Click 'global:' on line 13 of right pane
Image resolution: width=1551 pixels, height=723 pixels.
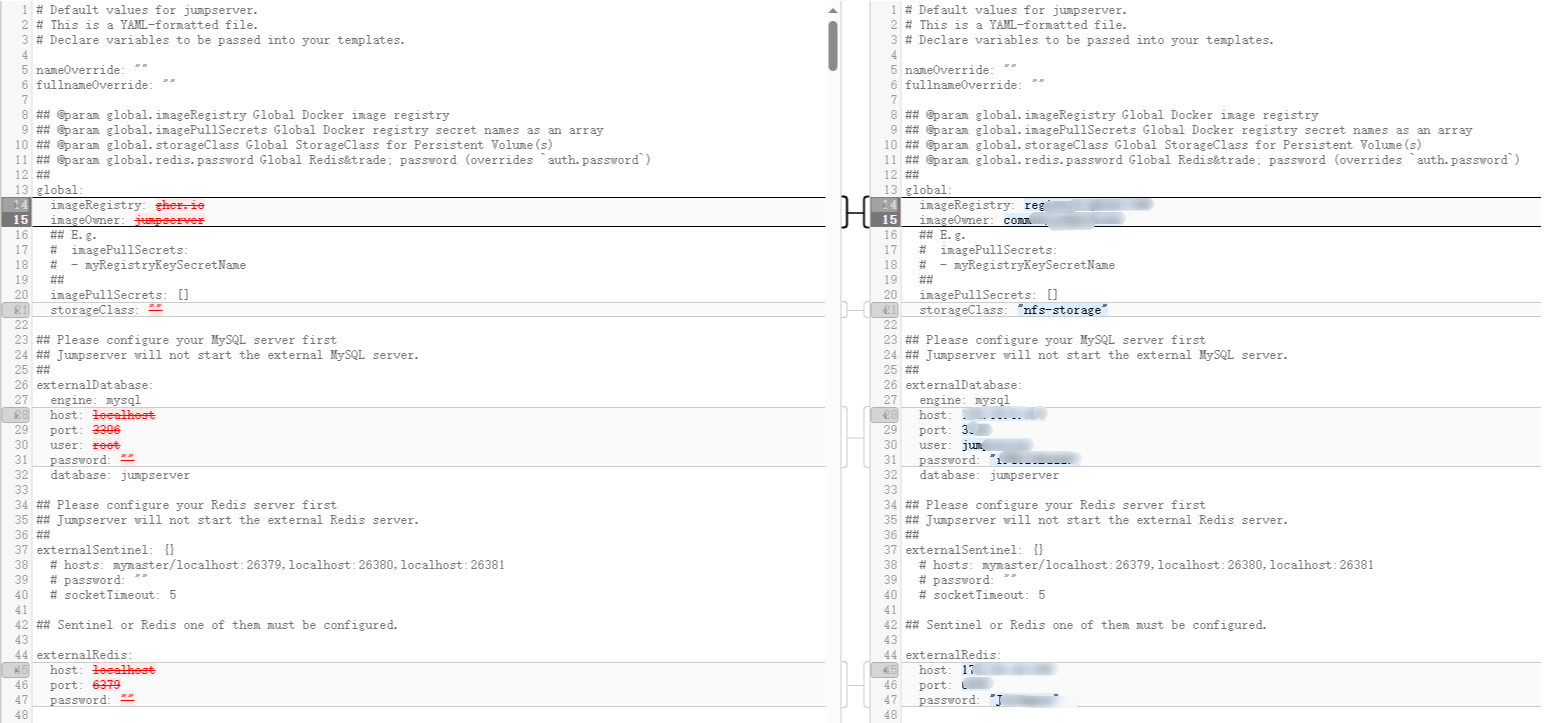929,190
